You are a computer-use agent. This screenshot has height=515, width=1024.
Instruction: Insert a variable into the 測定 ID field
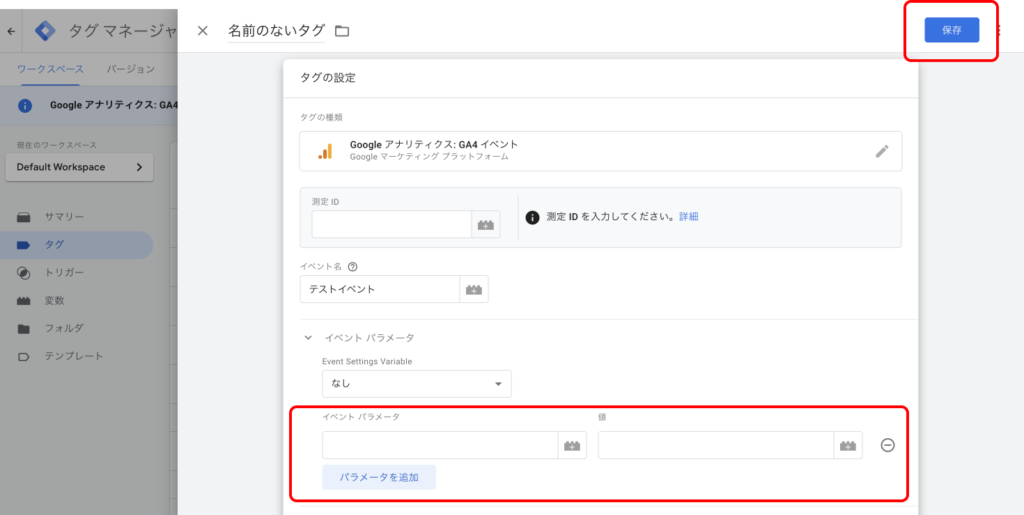[x=486, y=224]
